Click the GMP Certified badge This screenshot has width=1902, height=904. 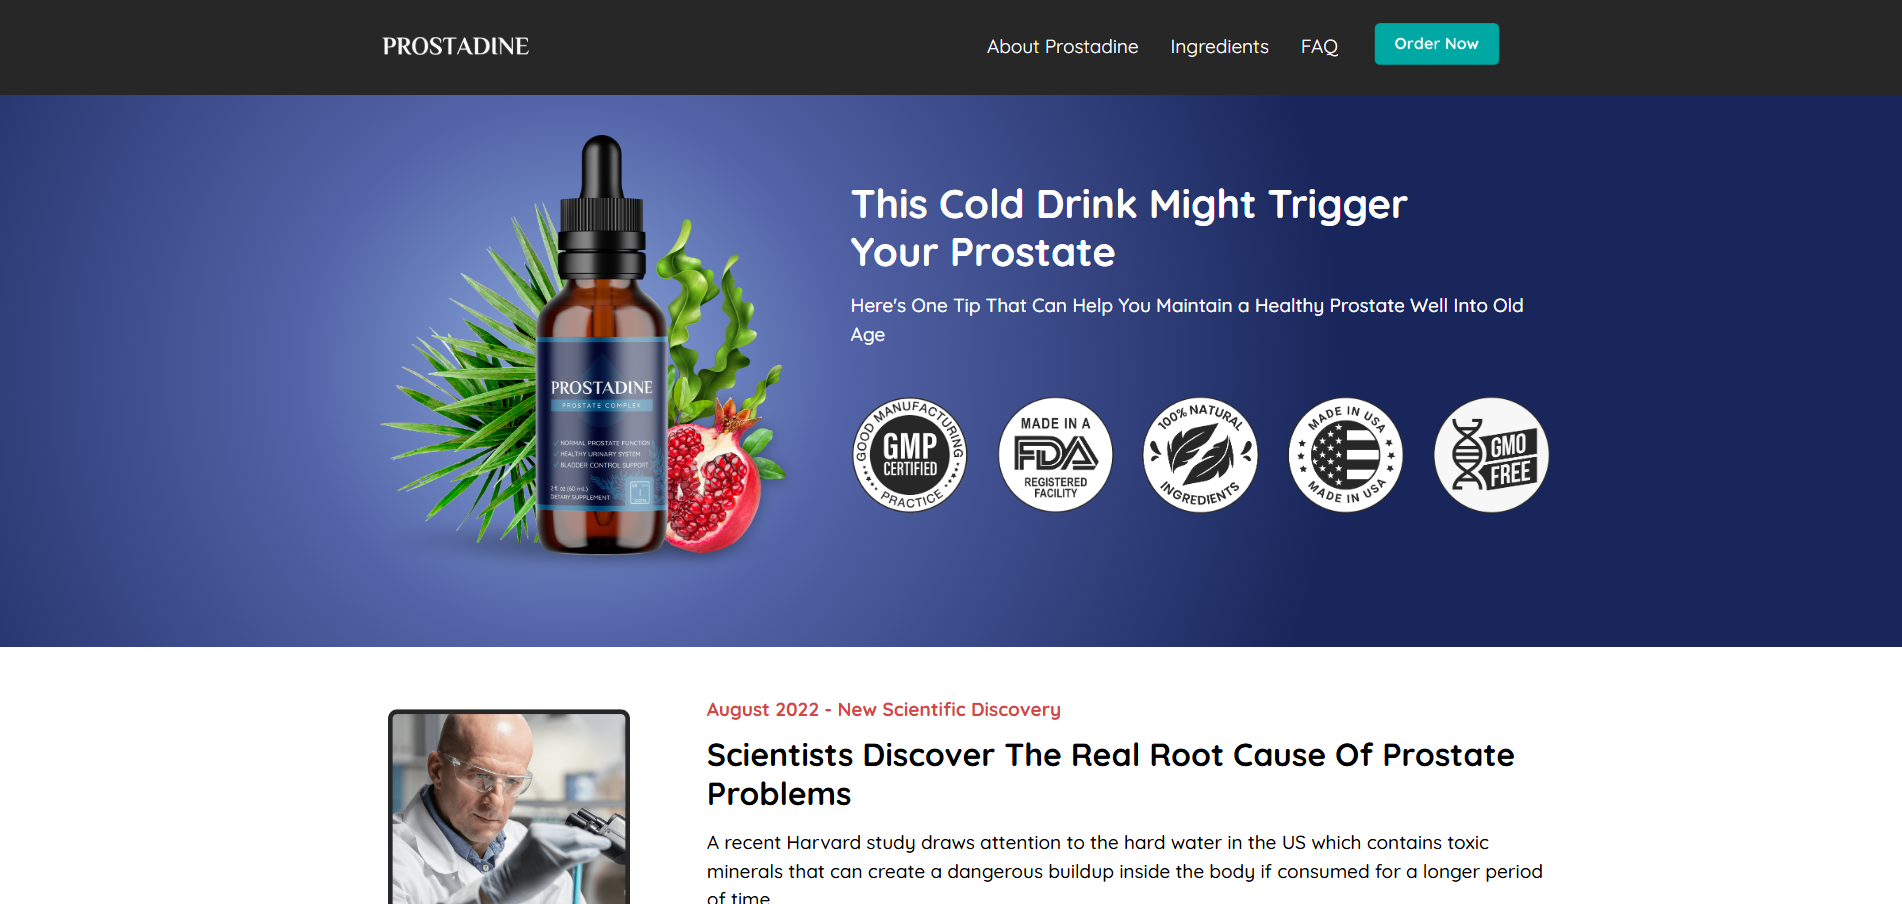point(909,455)
